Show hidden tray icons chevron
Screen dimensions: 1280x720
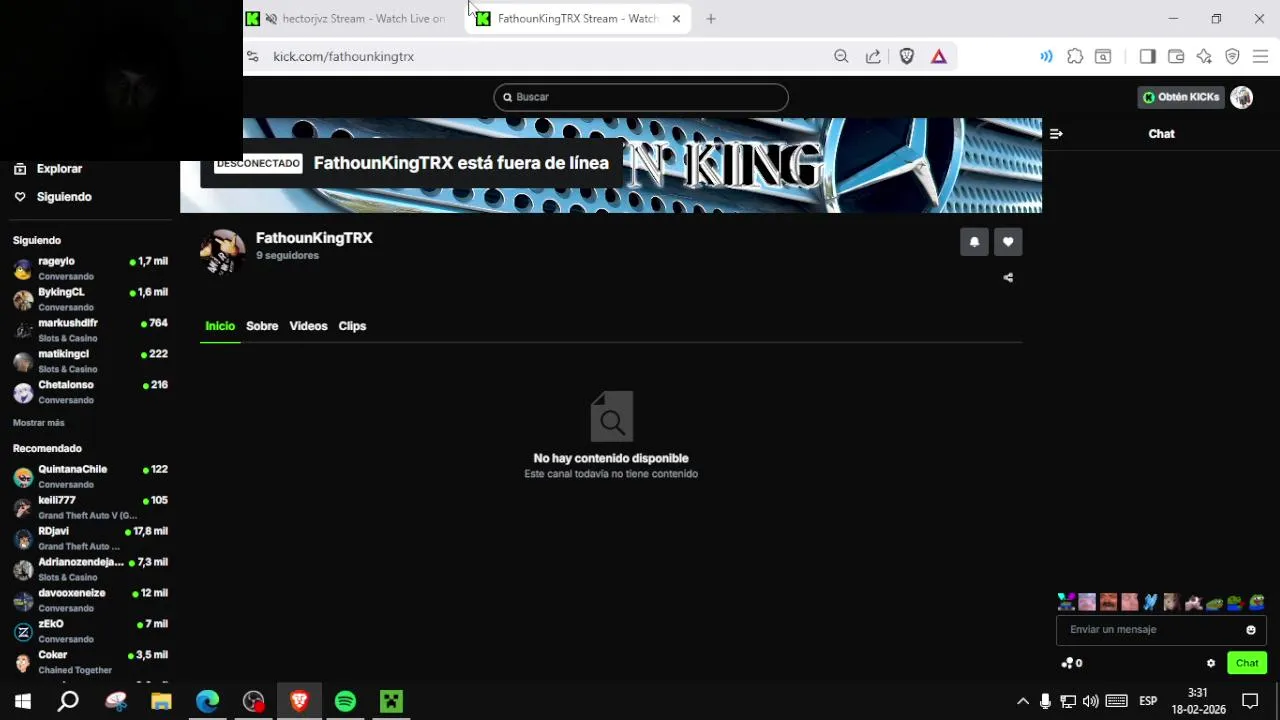1023,701
